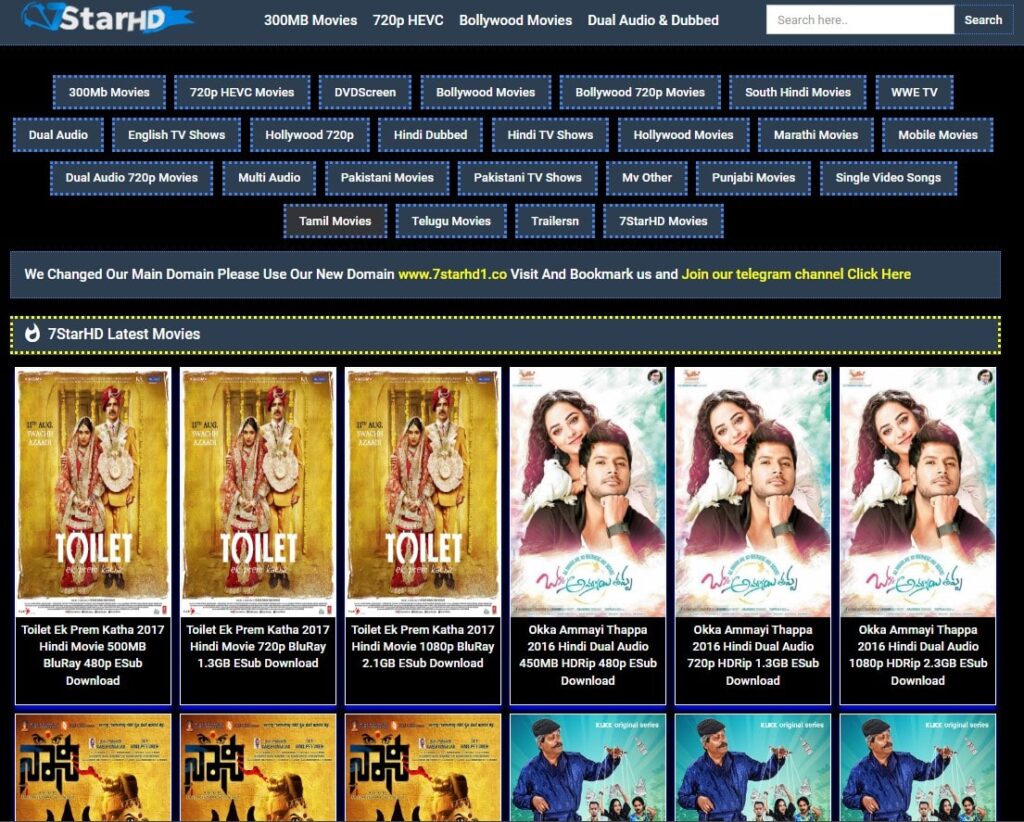The height and width of the screenshot is (822, 1024).
Task: Browse Pakistani TV Shows category
Action: coord(527,178)
